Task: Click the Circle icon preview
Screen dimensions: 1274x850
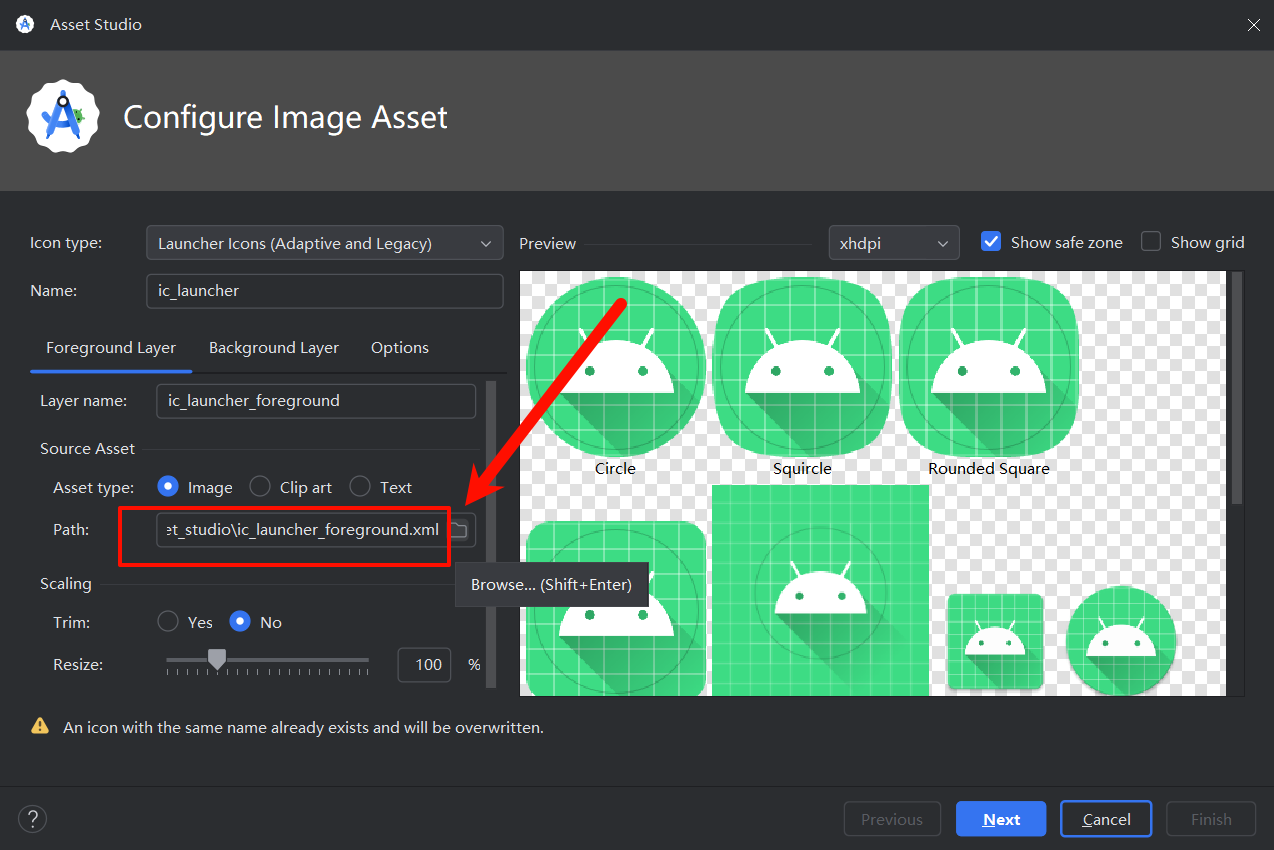Action: click(616, 368)
